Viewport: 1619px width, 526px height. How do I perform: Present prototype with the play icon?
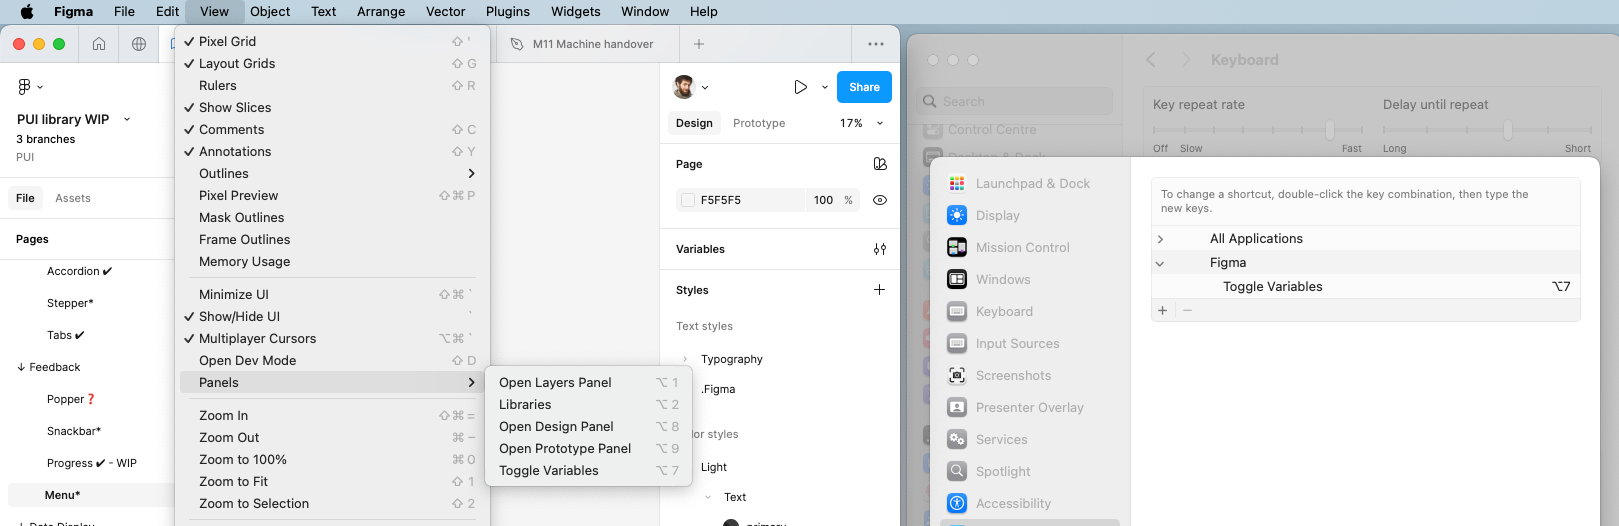(x=800, y=87)
